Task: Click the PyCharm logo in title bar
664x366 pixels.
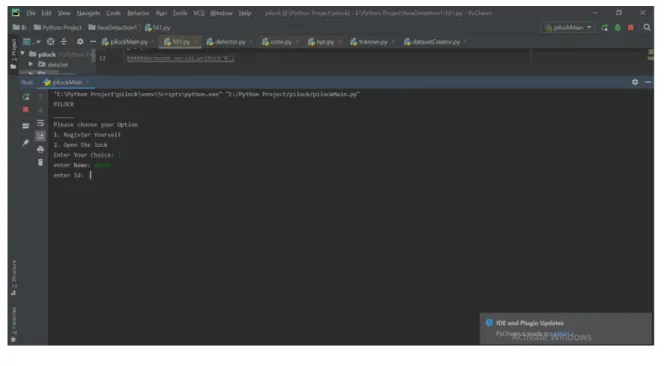Action: point(16,13)
